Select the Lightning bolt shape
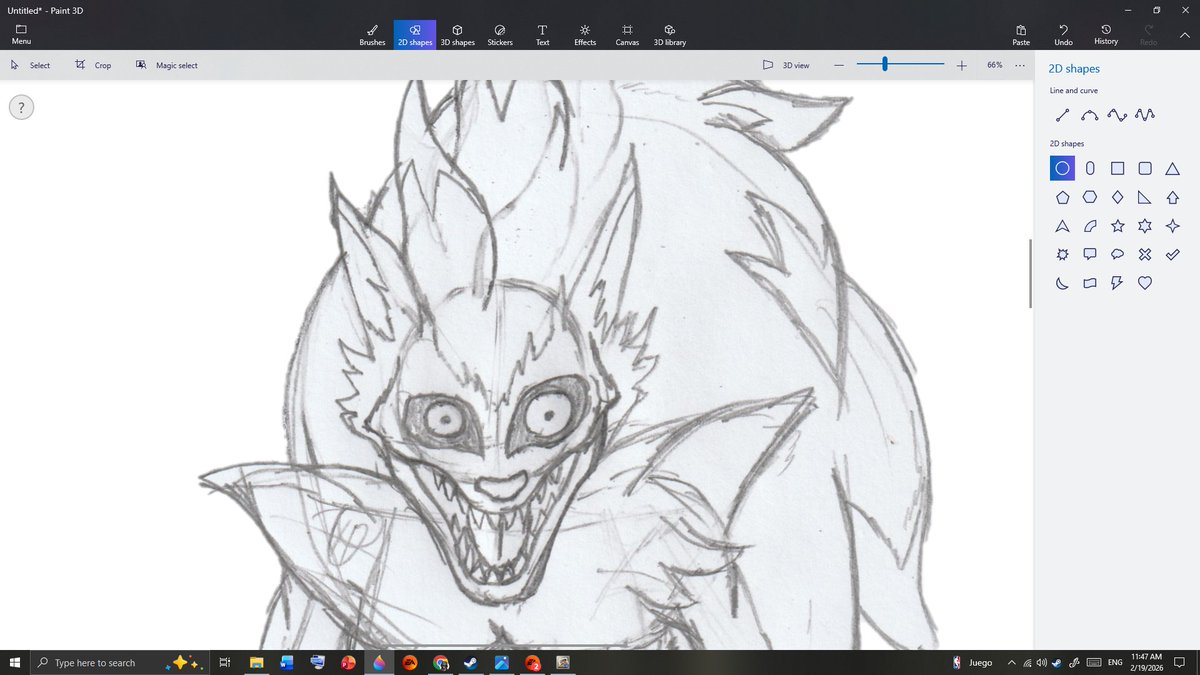 pyautogui.click(x=1118, y=283)
